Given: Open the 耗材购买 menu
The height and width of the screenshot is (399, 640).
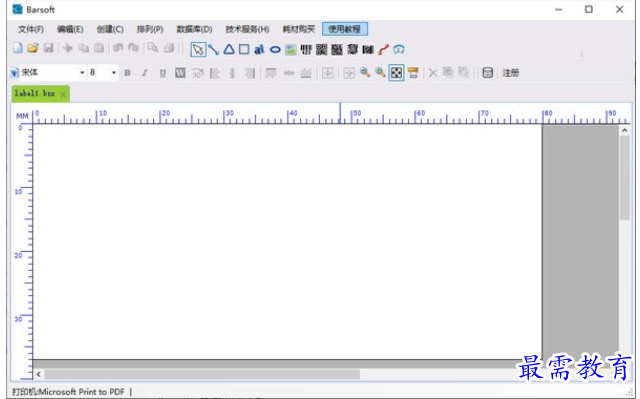Looking at the screenshot, I should coord(299,29).
